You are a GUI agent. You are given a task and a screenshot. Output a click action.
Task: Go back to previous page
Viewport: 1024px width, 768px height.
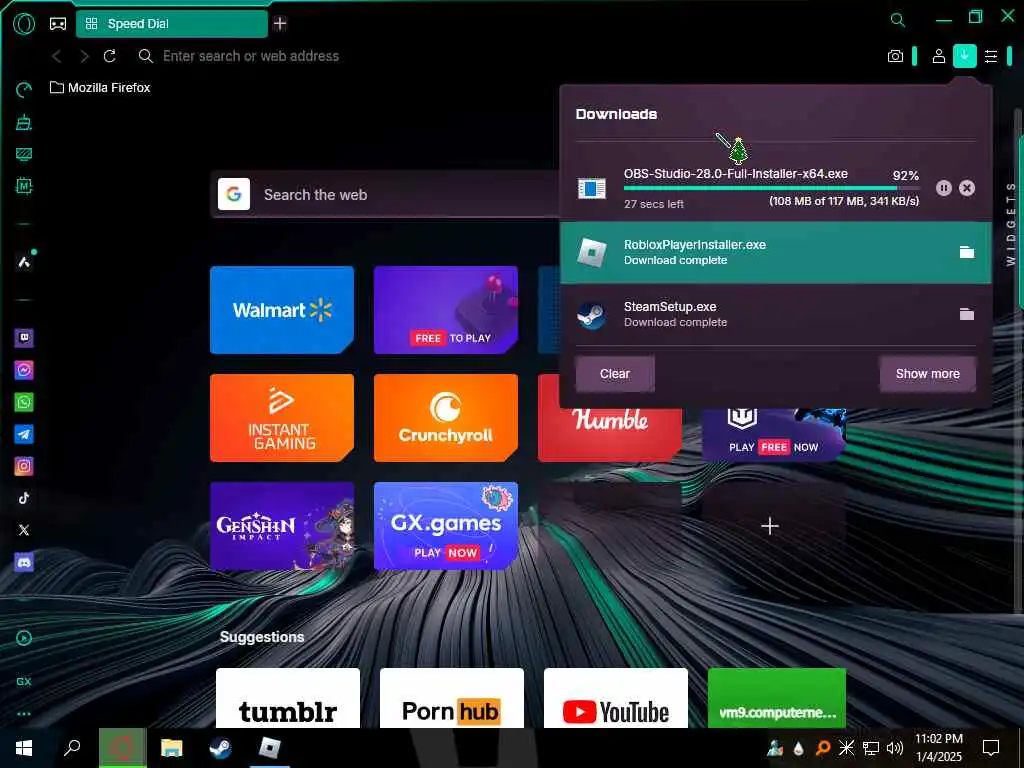(57, 56)
